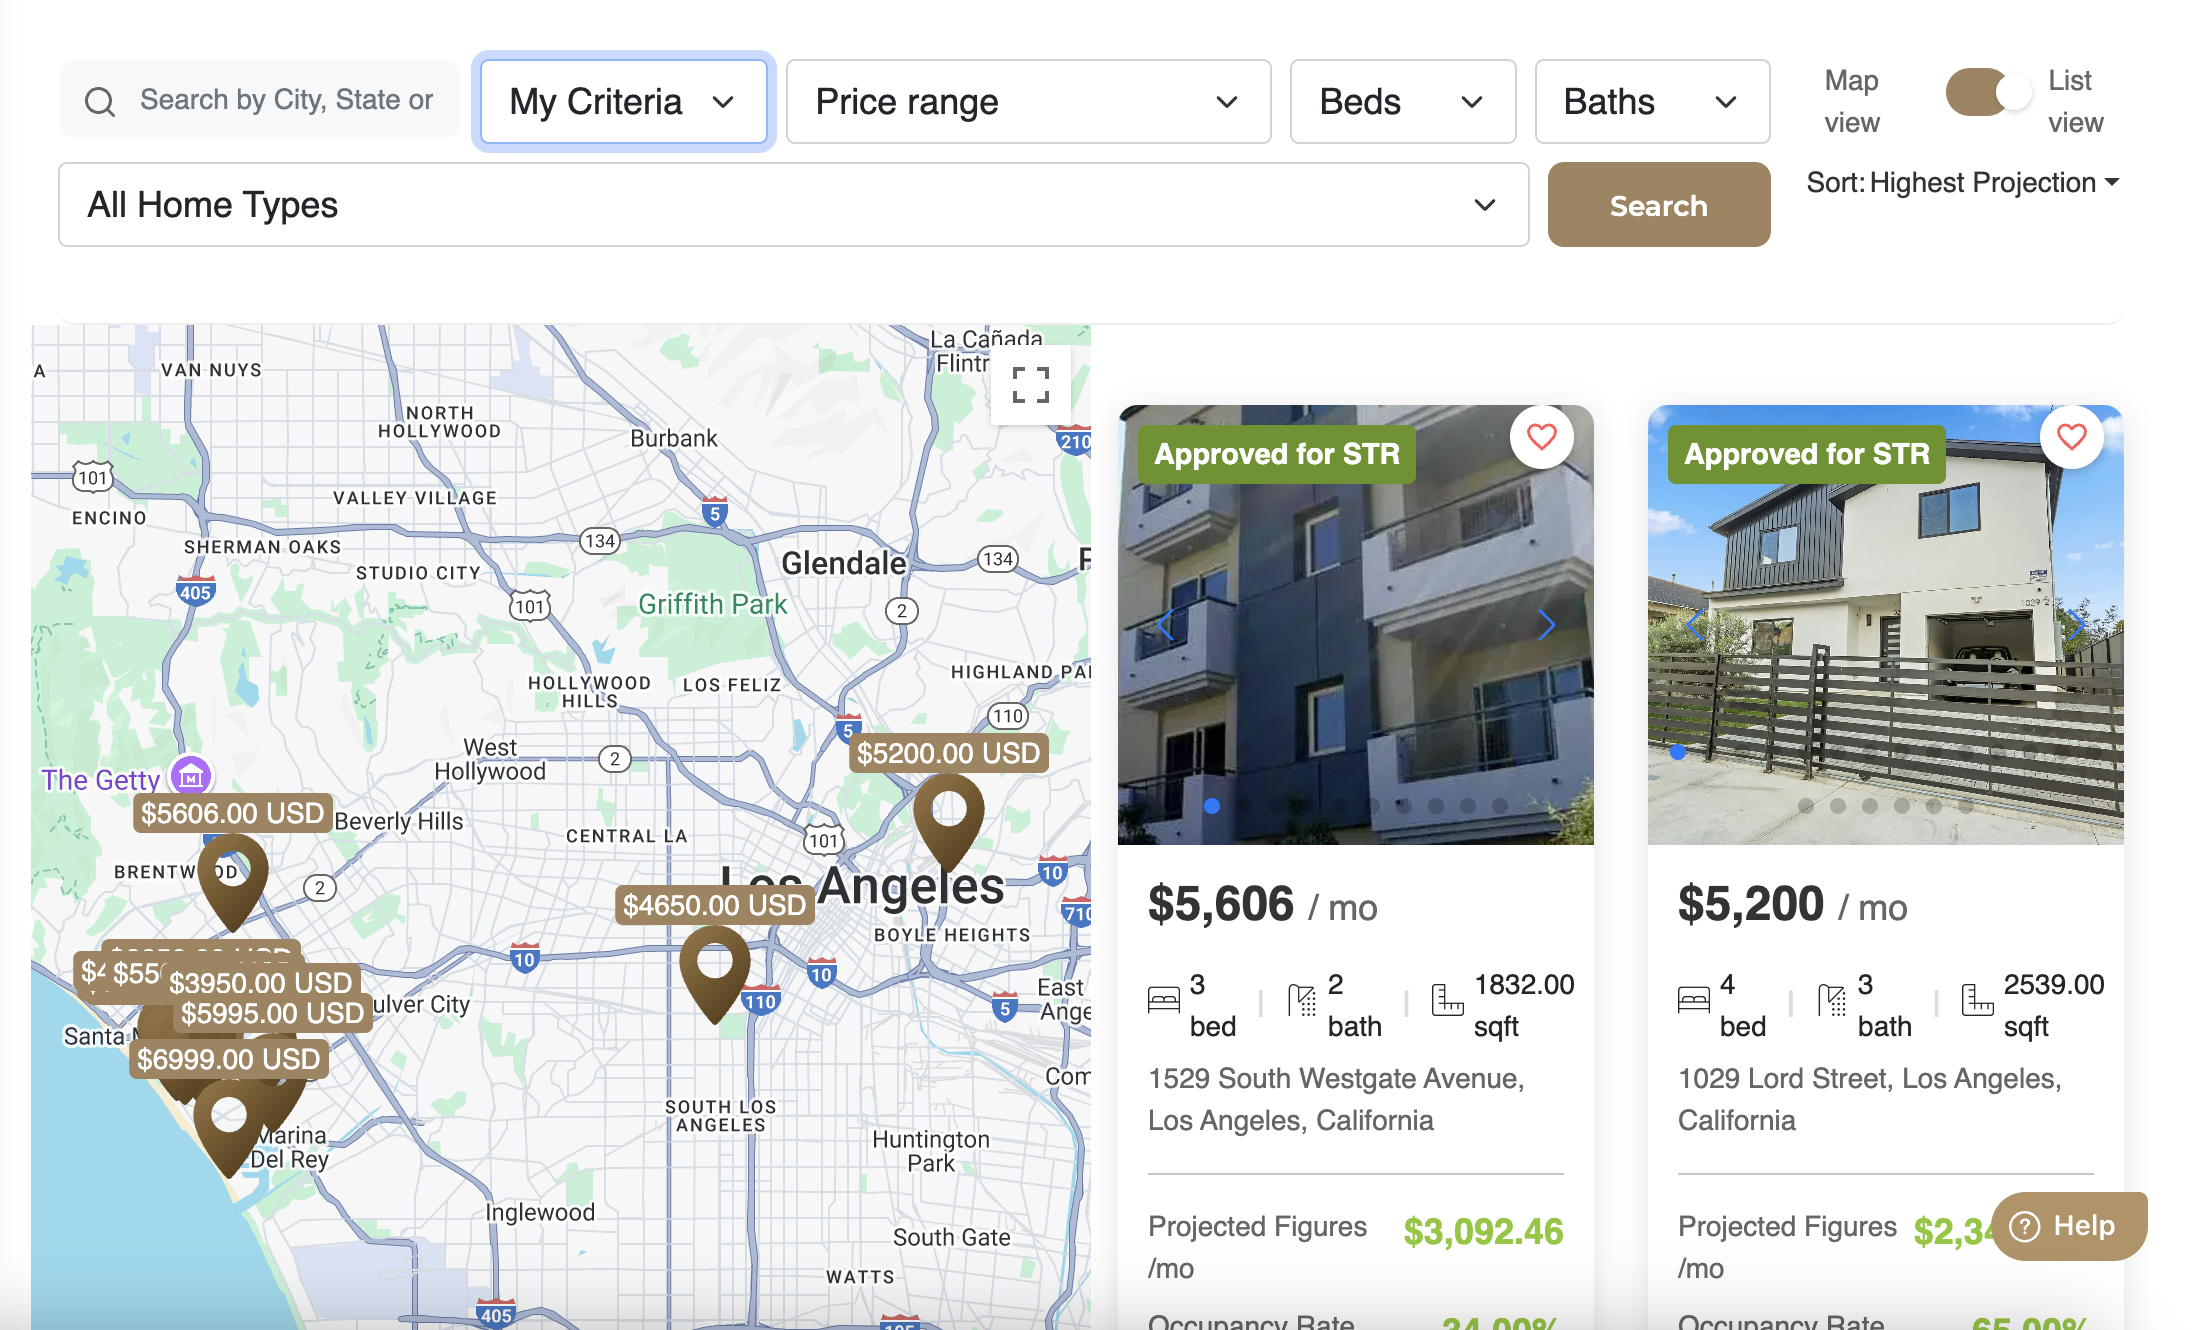Open the Beds filter dropdown
This screenshot has height=1330, width=2192.
(x=1402, y=102)
